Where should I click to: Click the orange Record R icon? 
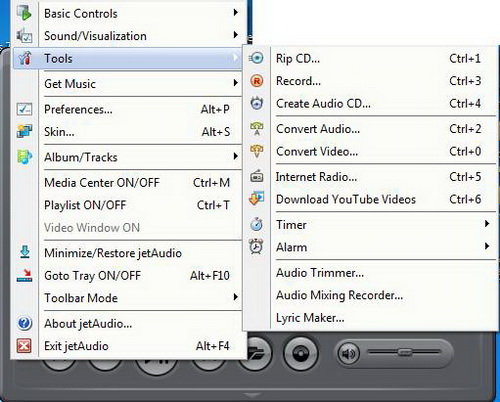(256, 81)
